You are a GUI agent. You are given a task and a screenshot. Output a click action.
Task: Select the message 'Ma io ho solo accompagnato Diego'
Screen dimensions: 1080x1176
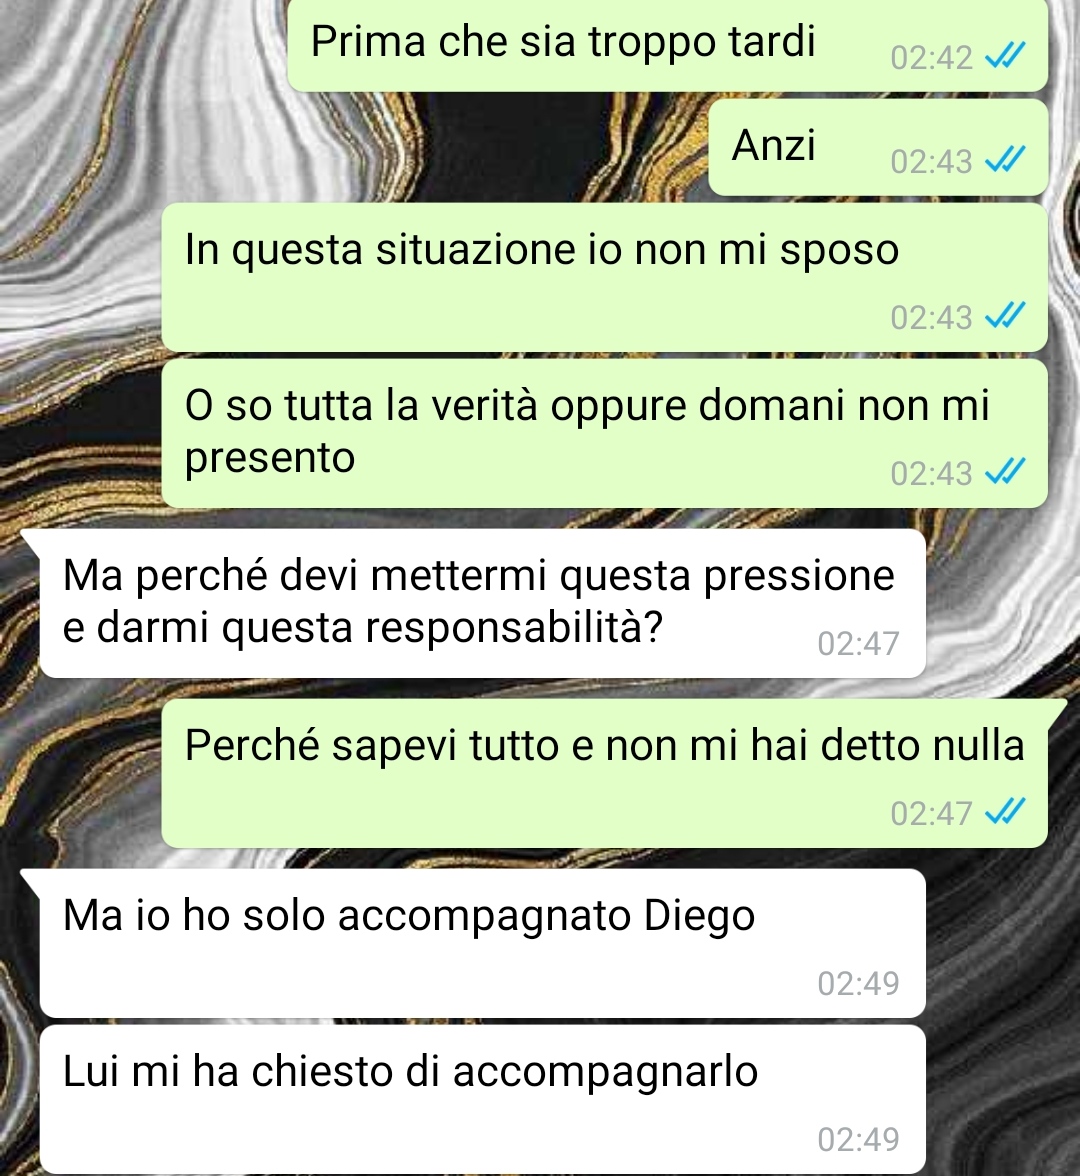click(x=482, y=944)
